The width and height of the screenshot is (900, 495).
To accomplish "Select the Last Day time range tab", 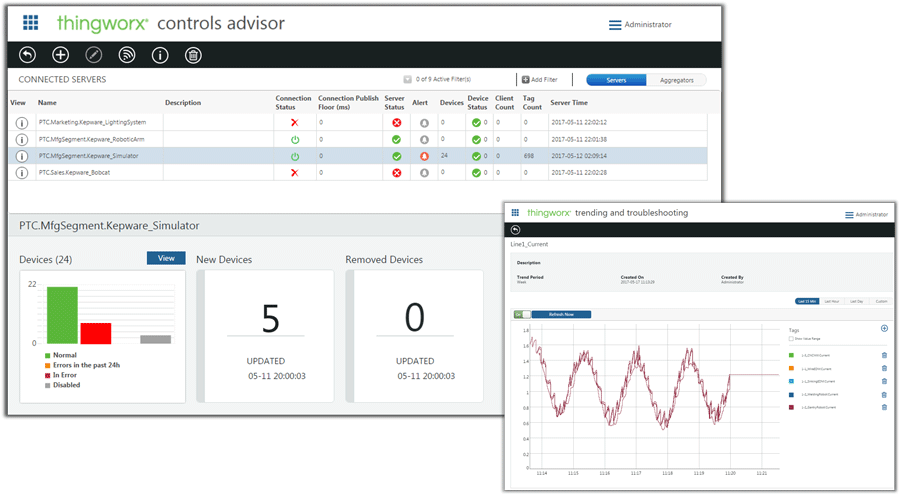I will (857, 300).
